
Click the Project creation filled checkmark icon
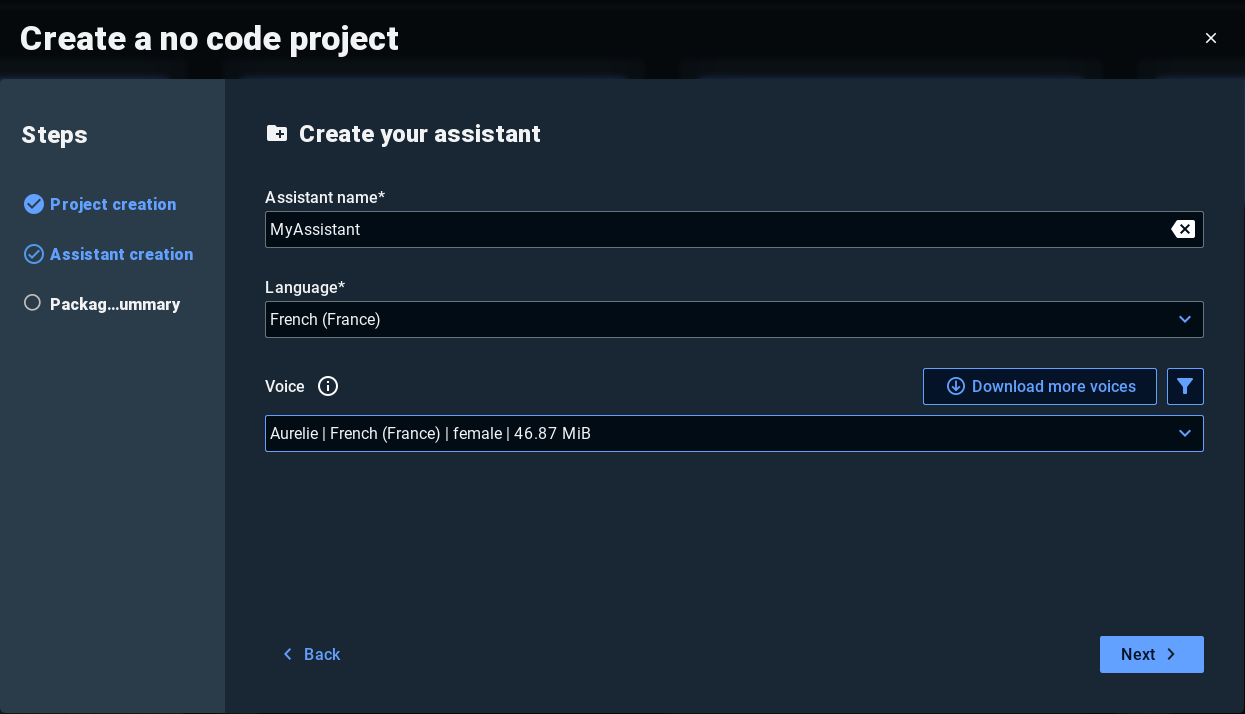tap(34, 204)
